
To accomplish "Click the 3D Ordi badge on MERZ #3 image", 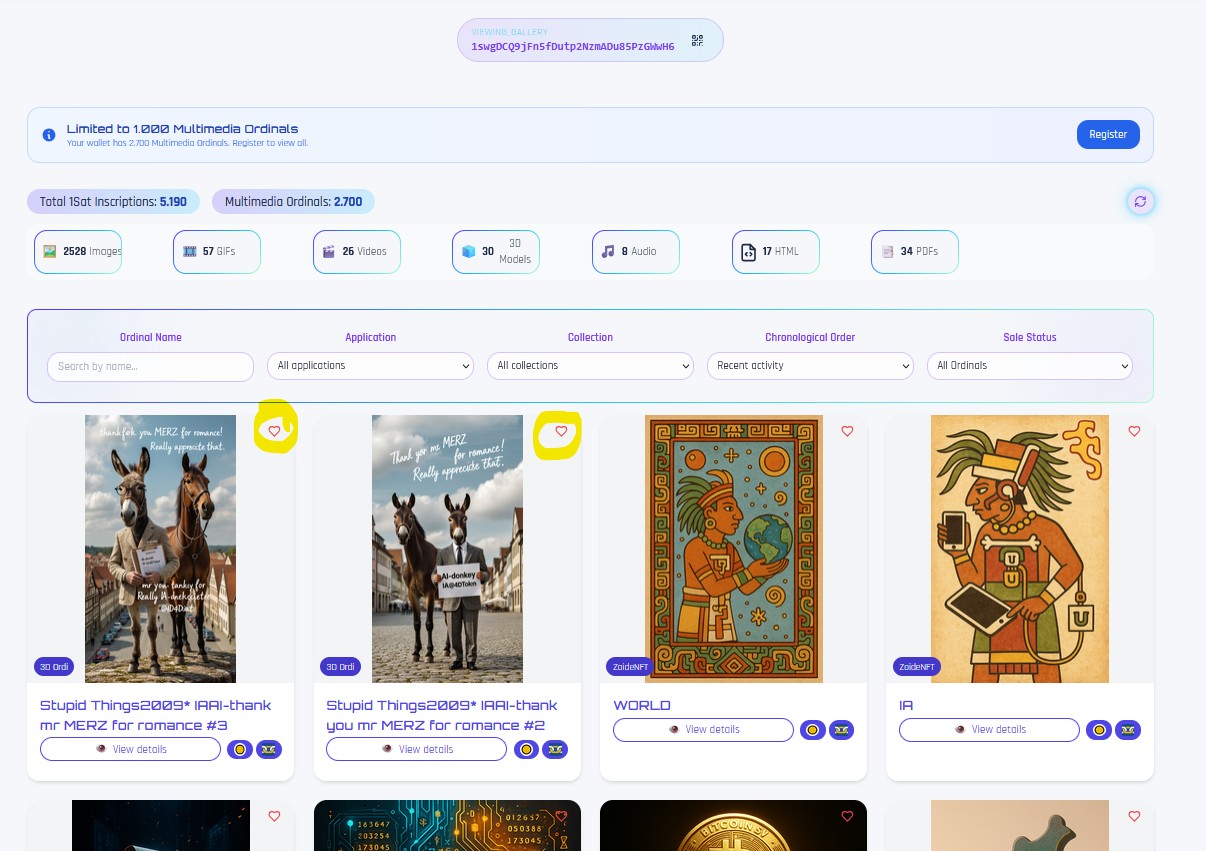I will pos(54,667).
